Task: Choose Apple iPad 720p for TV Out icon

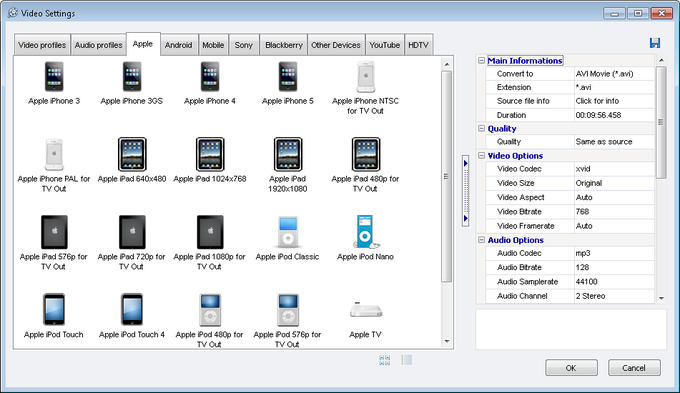Action: coord(132,232)
